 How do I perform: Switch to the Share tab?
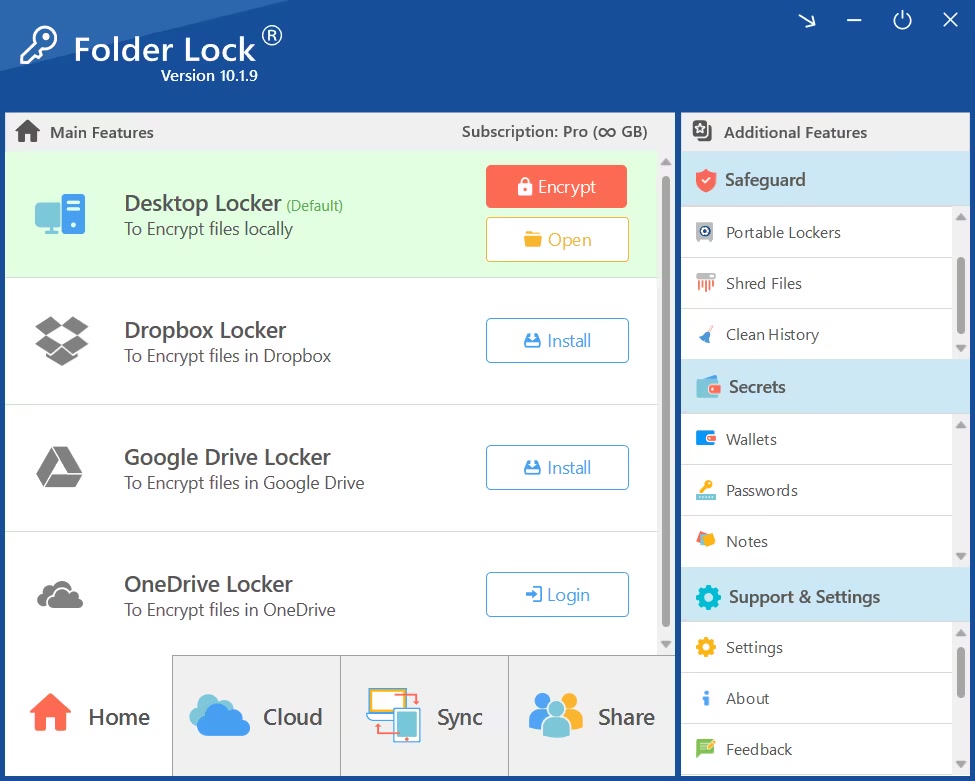(592, 716)
